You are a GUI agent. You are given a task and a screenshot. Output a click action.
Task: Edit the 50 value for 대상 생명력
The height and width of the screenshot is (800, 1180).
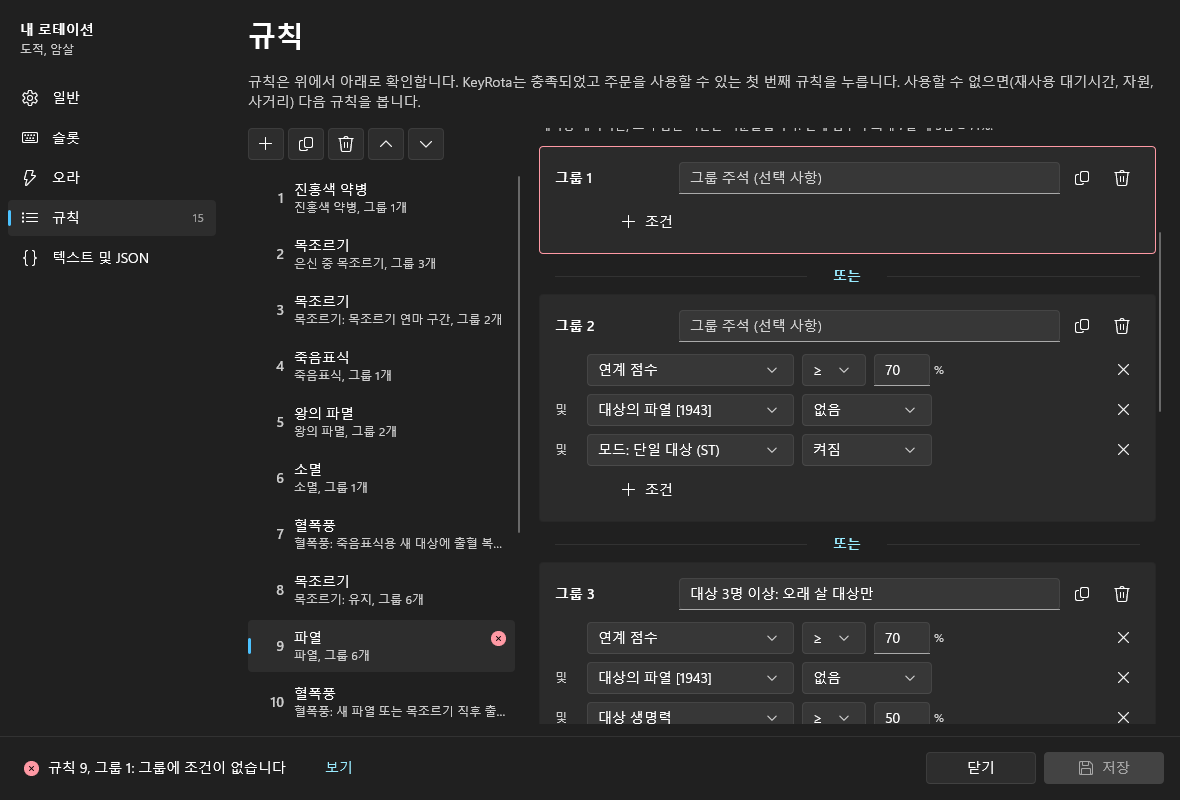tap(902, 715)
